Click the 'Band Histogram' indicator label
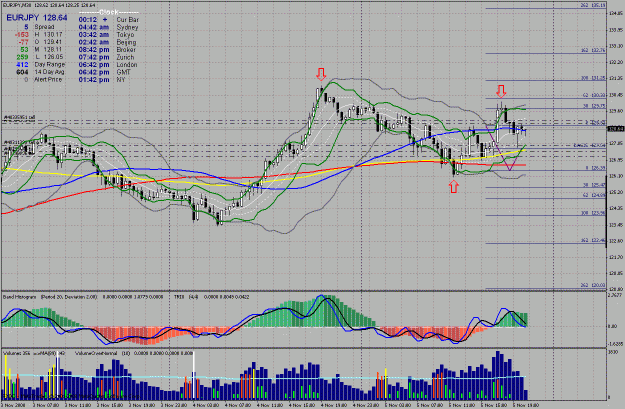Screen dimensions: 625x409 (20, 297)
